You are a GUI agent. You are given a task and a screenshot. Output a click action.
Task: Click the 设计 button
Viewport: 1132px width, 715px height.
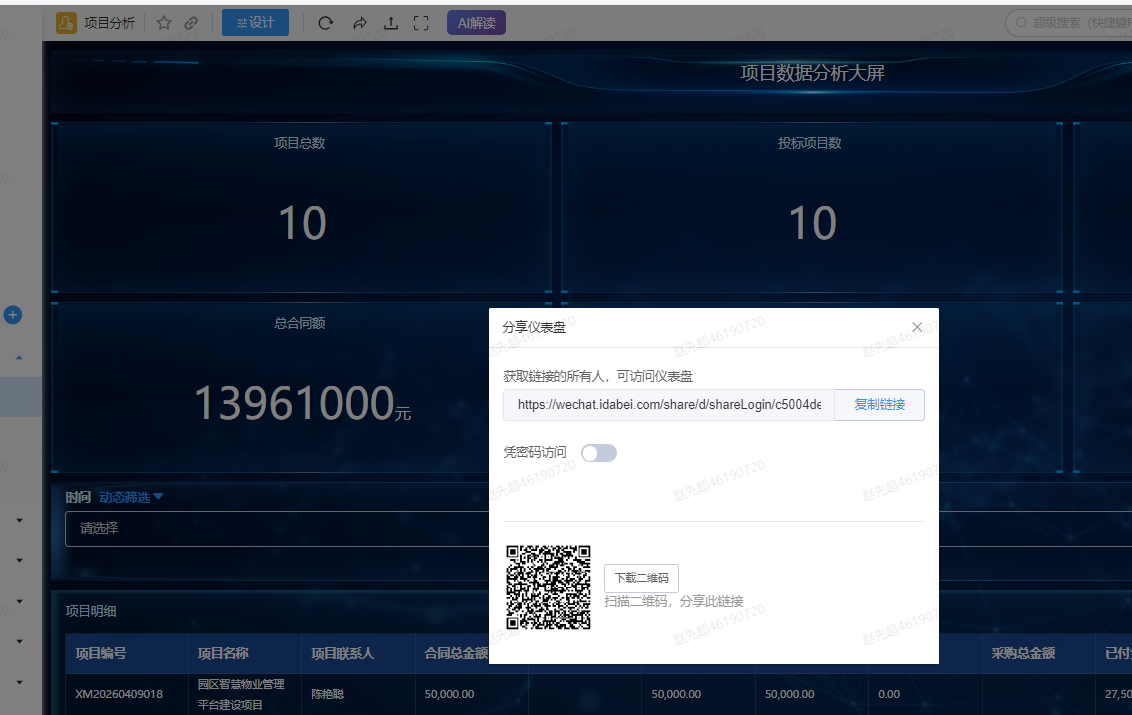pyautogui.click(x=256, y=23)
